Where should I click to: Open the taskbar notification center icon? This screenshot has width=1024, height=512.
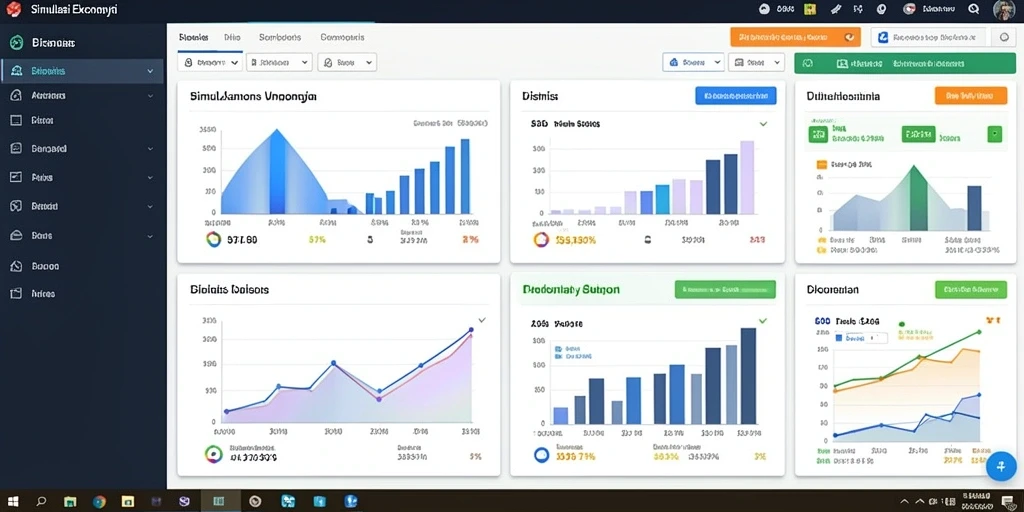coord(1006,502)
